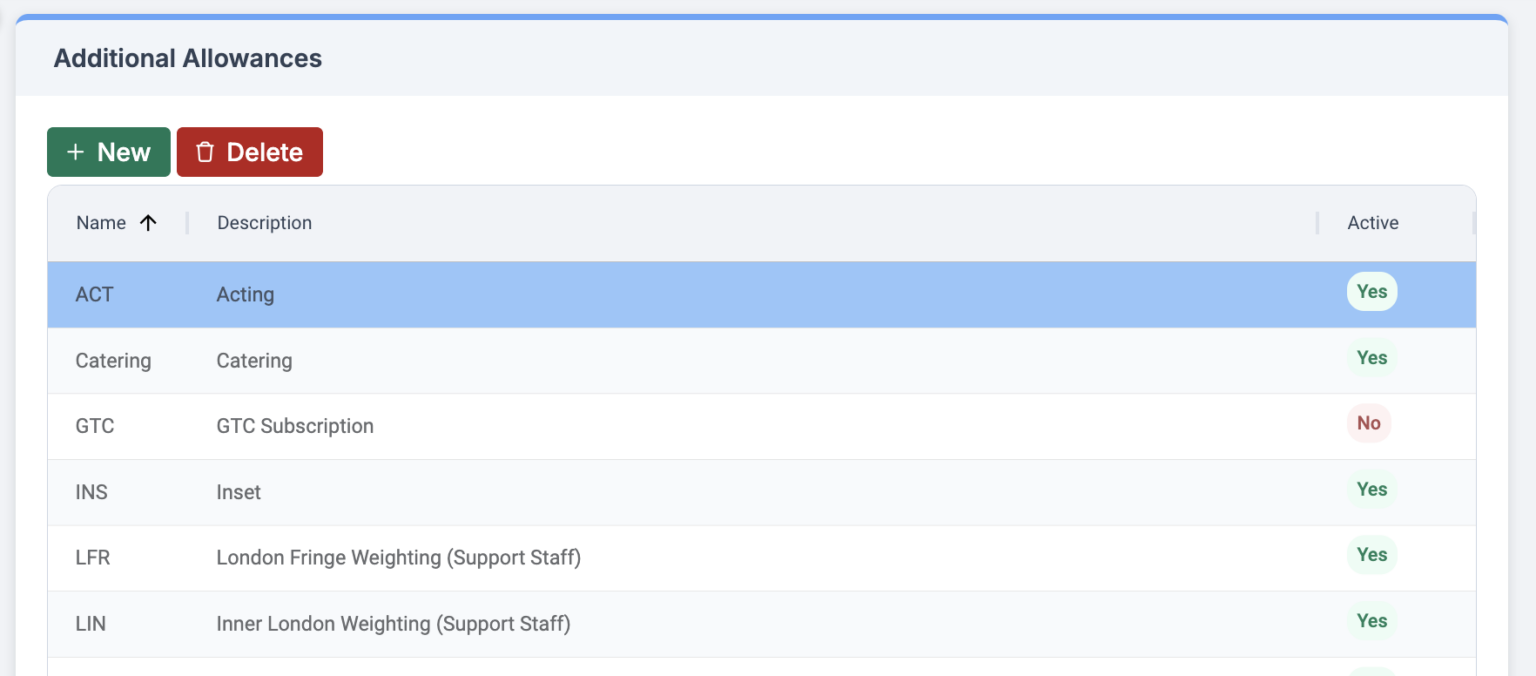Click the No badge for GTC row
The image size is (1536, 676).
click(x=1368, y=424)
